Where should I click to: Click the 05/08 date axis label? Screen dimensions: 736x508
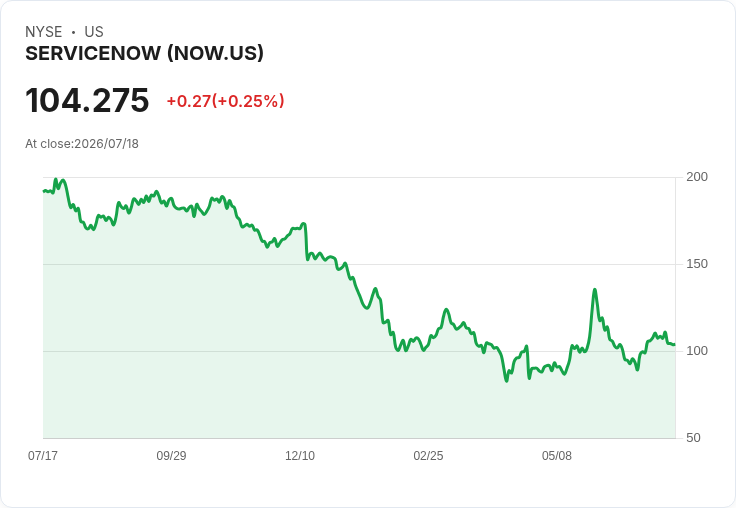pos(557,455)
